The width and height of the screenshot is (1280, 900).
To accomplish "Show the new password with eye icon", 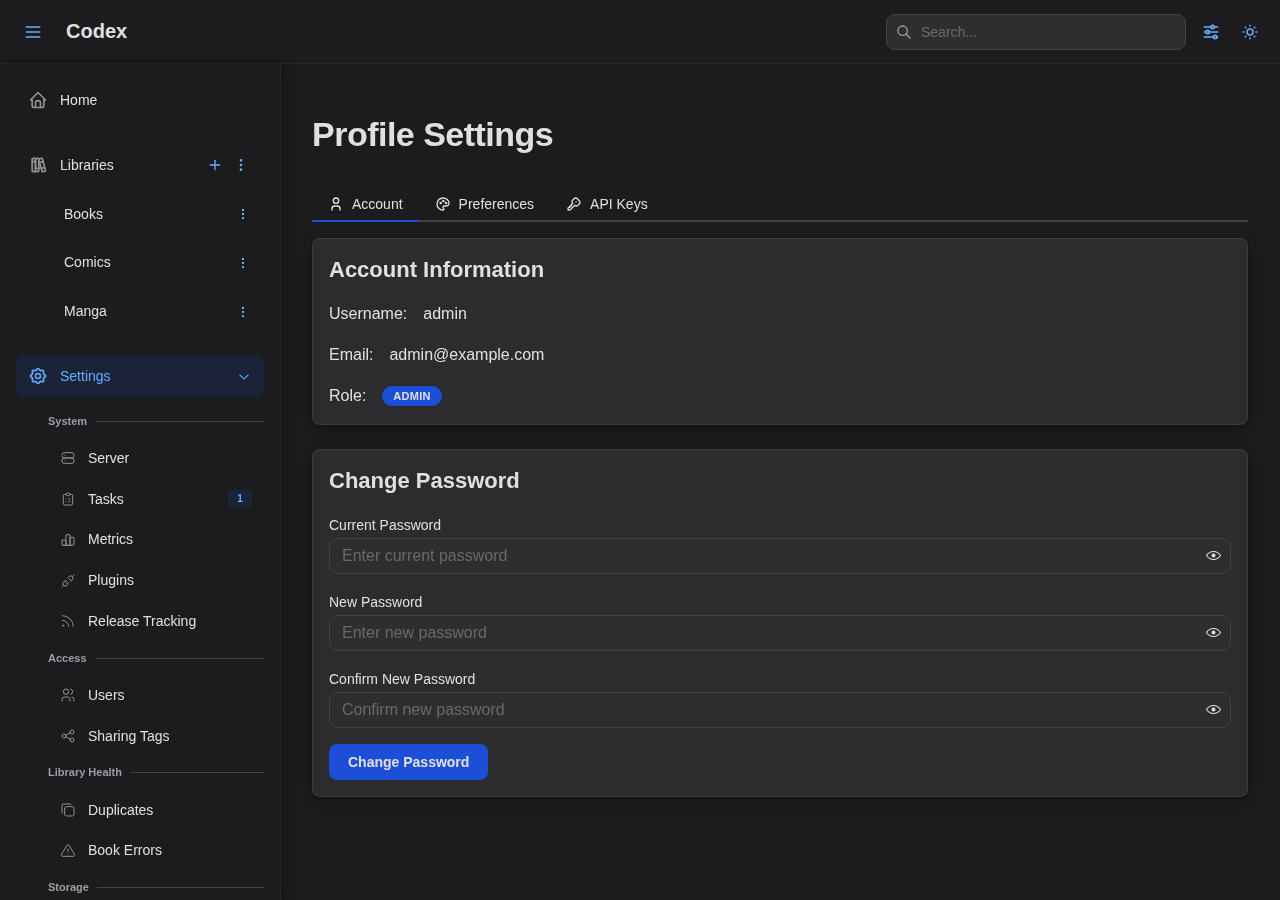I will 1213,633.
